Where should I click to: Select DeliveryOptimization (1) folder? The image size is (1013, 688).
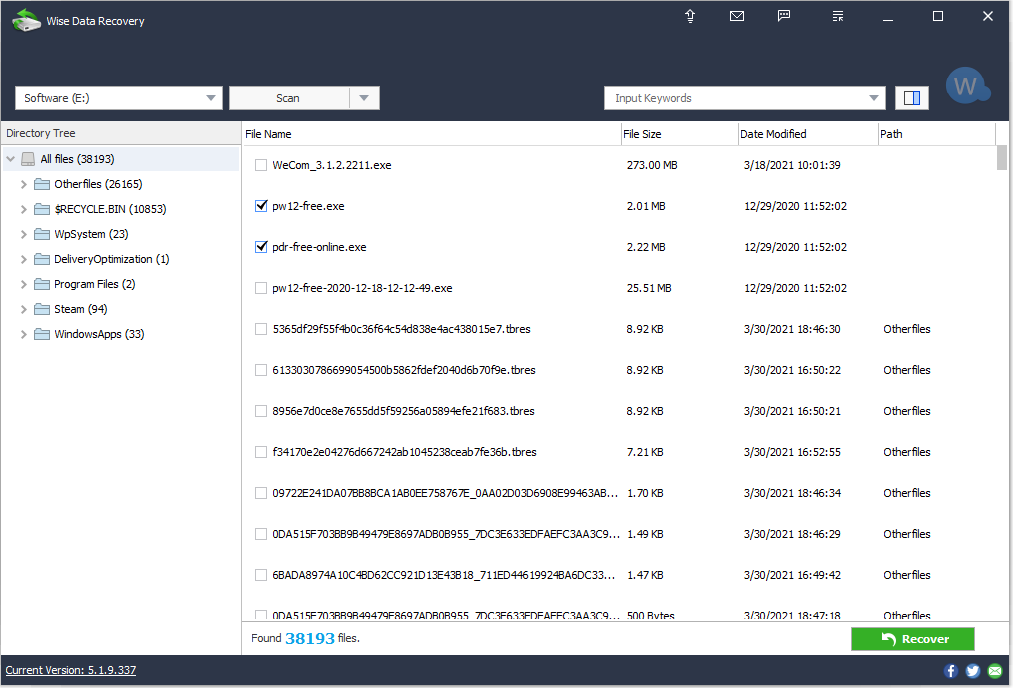[112, 259]
